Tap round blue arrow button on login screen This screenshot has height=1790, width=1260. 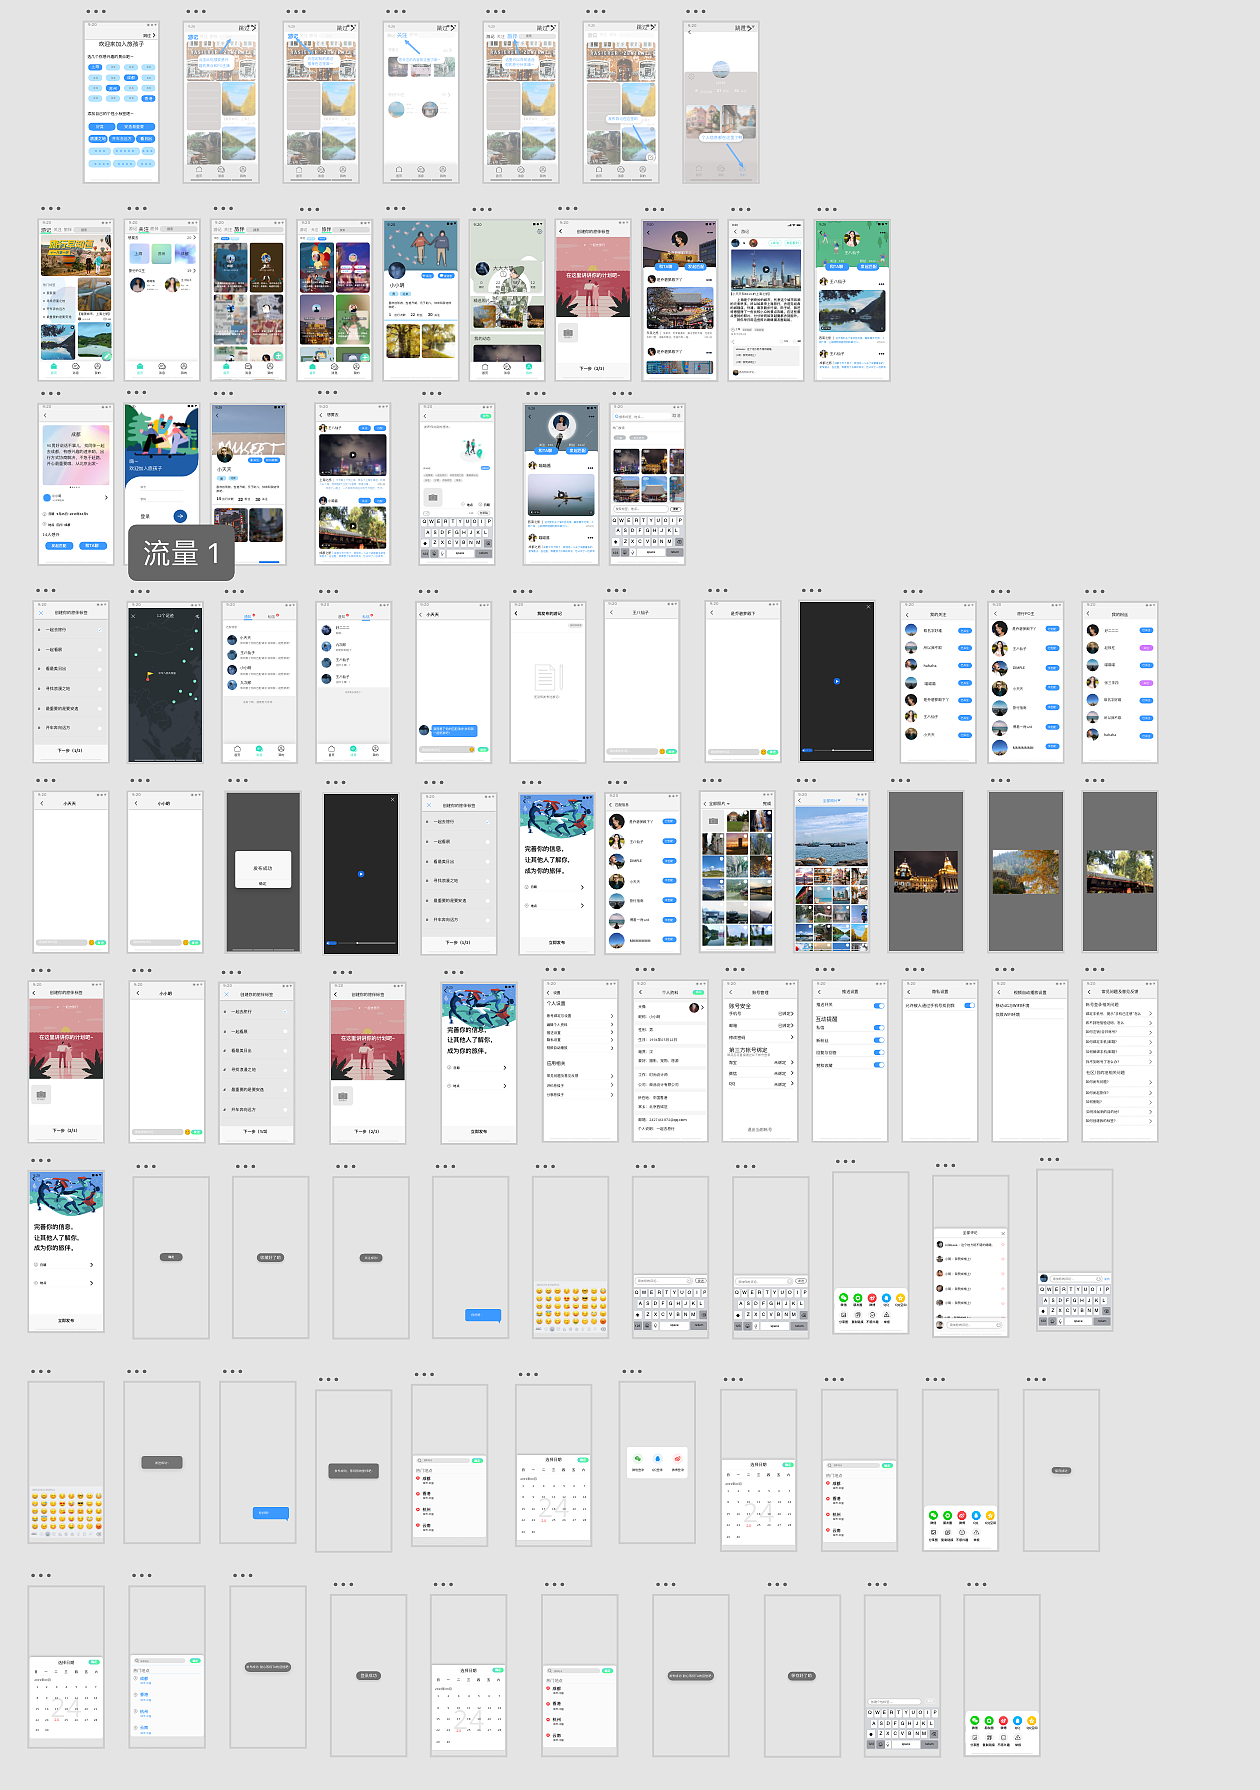[180, 516]
